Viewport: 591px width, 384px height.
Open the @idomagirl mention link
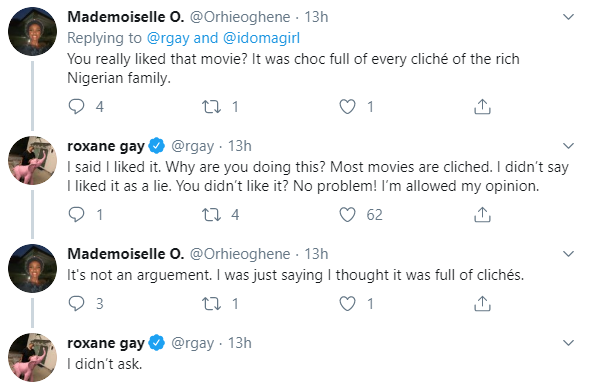point(261,38)
